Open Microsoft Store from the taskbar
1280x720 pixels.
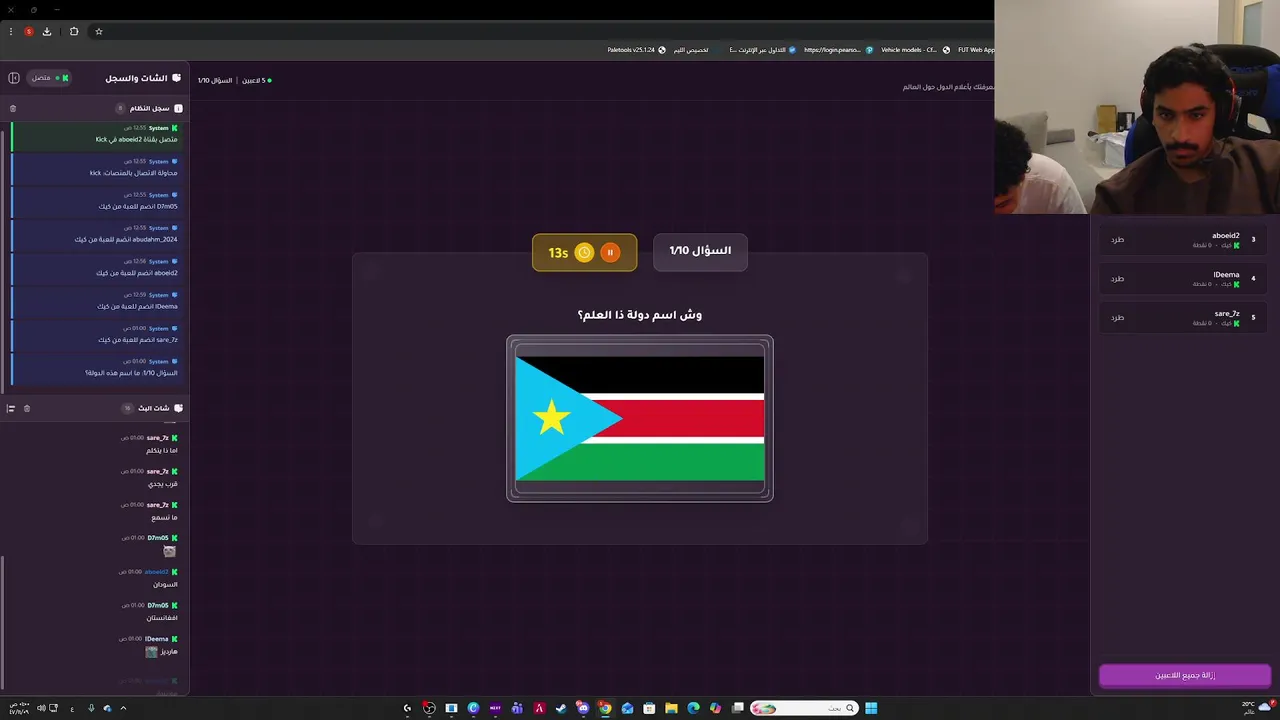[x=649, y=708]
